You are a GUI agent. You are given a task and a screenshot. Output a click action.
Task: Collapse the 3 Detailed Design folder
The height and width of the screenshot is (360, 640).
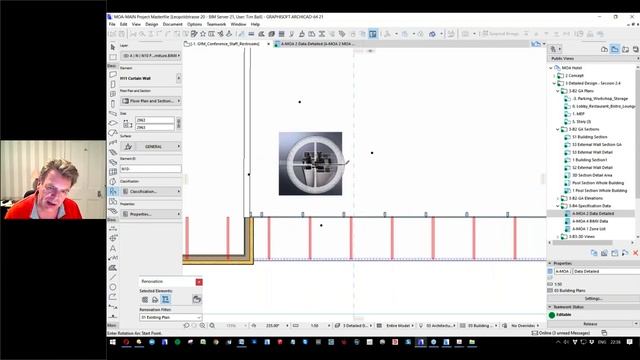point(554,83)
